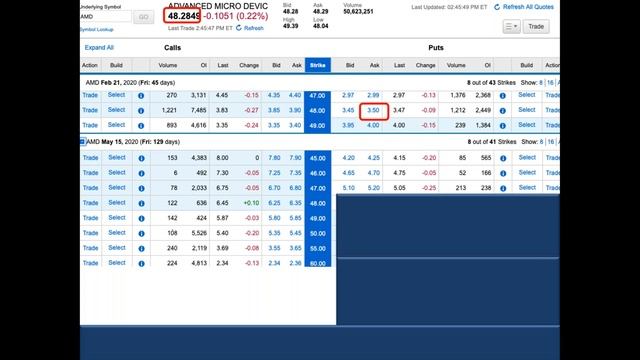The image size is (640, 360).
Task: Show 16 strikes for May 15 expiration
Action: [551, 142]
